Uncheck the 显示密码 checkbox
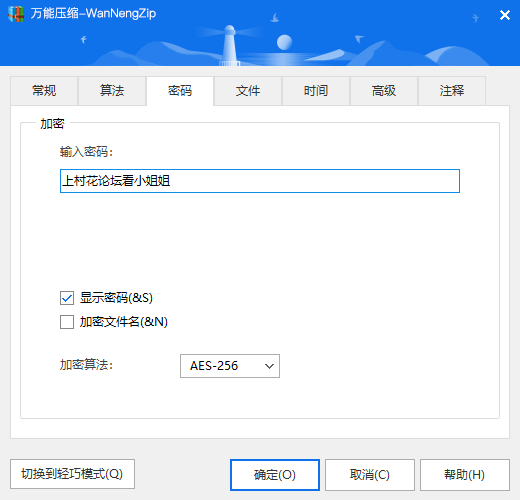 [x=67, y=298]
